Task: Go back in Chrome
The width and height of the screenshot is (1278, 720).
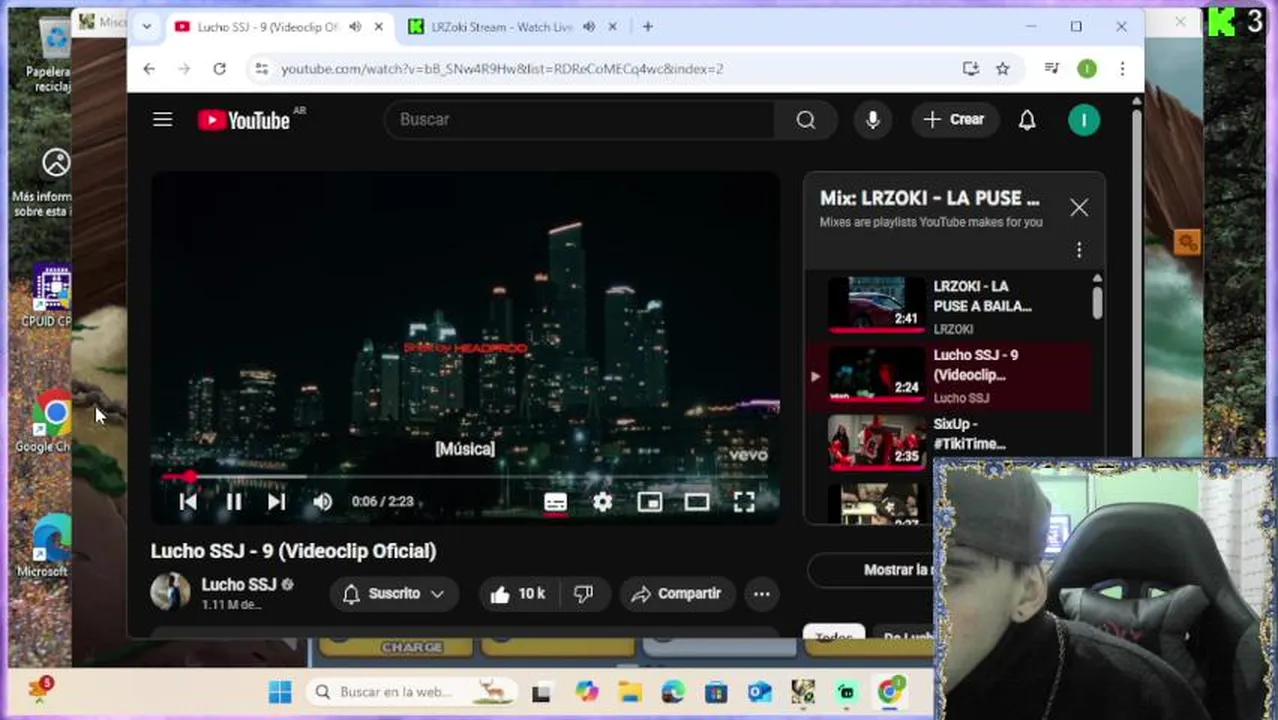Action: pos(149,69)
